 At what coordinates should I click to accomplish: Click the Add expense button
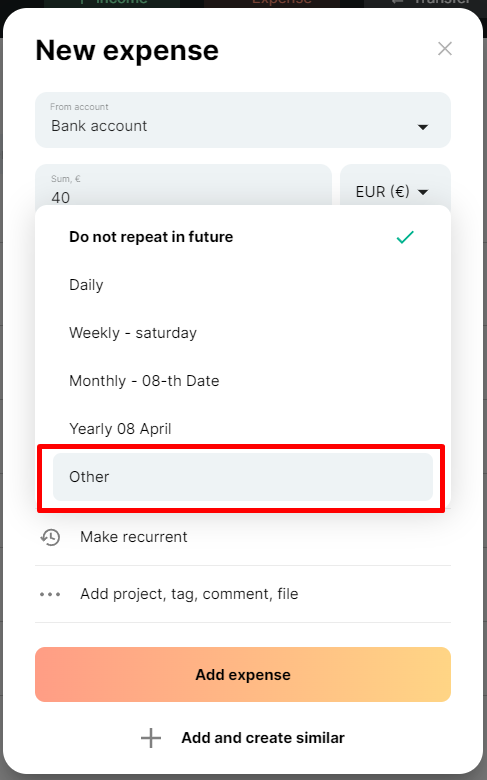coord(243,675)
